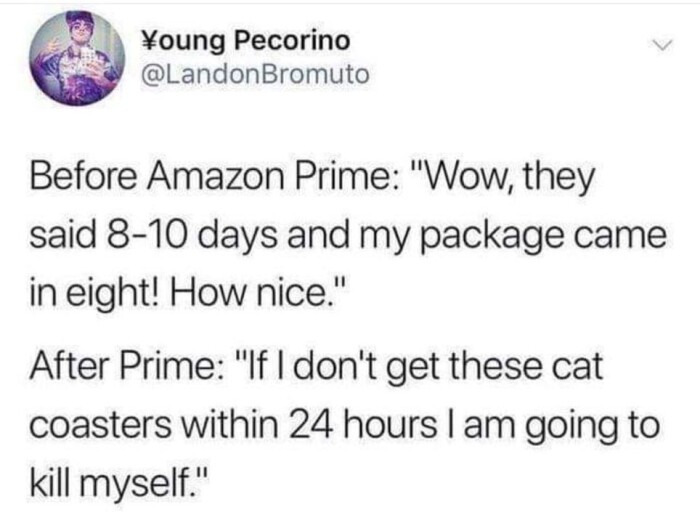Click the word 'Wow,' in the quote
The height and width of the screenshot is (523, 700).
(464, 177)
